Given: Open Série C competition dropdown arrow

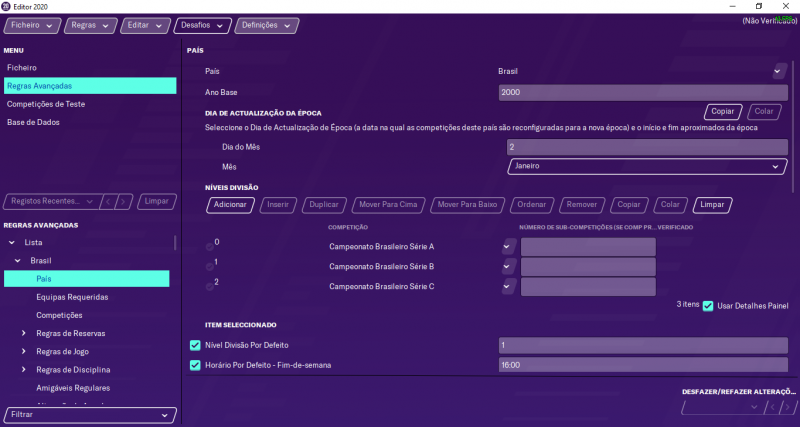Looking at the screenshot, I should coord(508,287).
